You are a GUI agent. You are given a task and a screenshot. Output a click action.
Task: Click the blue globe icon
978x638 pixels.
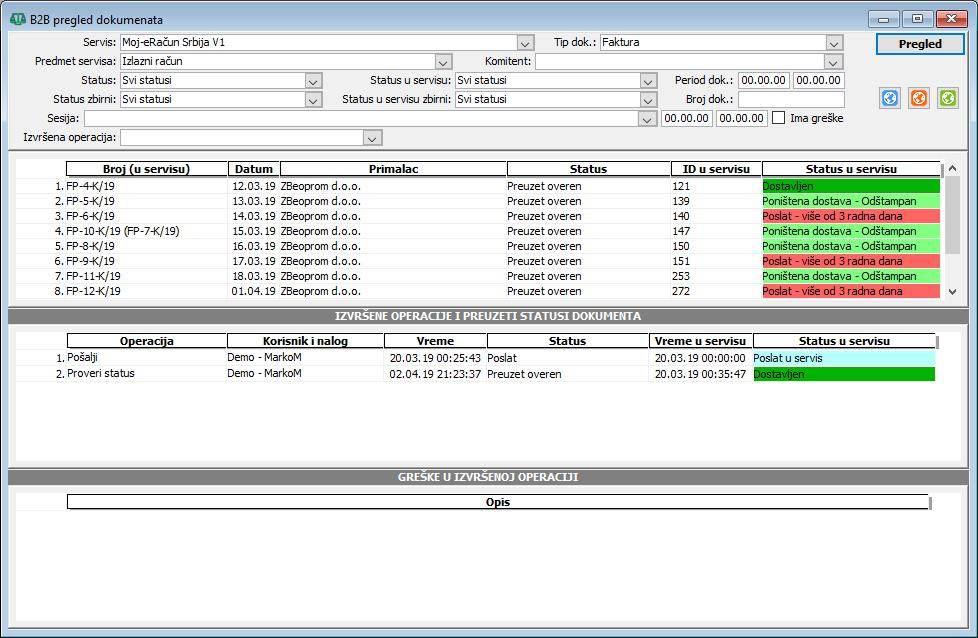coord(890,98)
